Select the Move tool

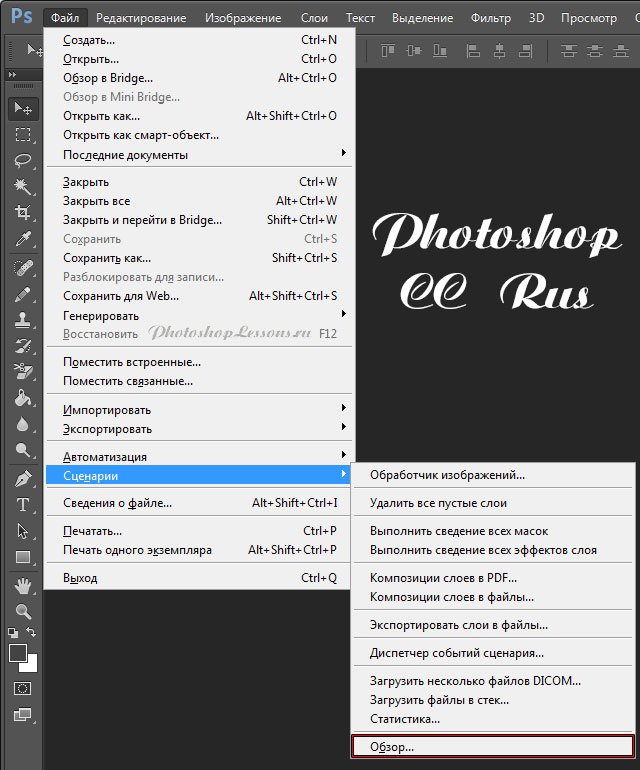tap(23, 108)
